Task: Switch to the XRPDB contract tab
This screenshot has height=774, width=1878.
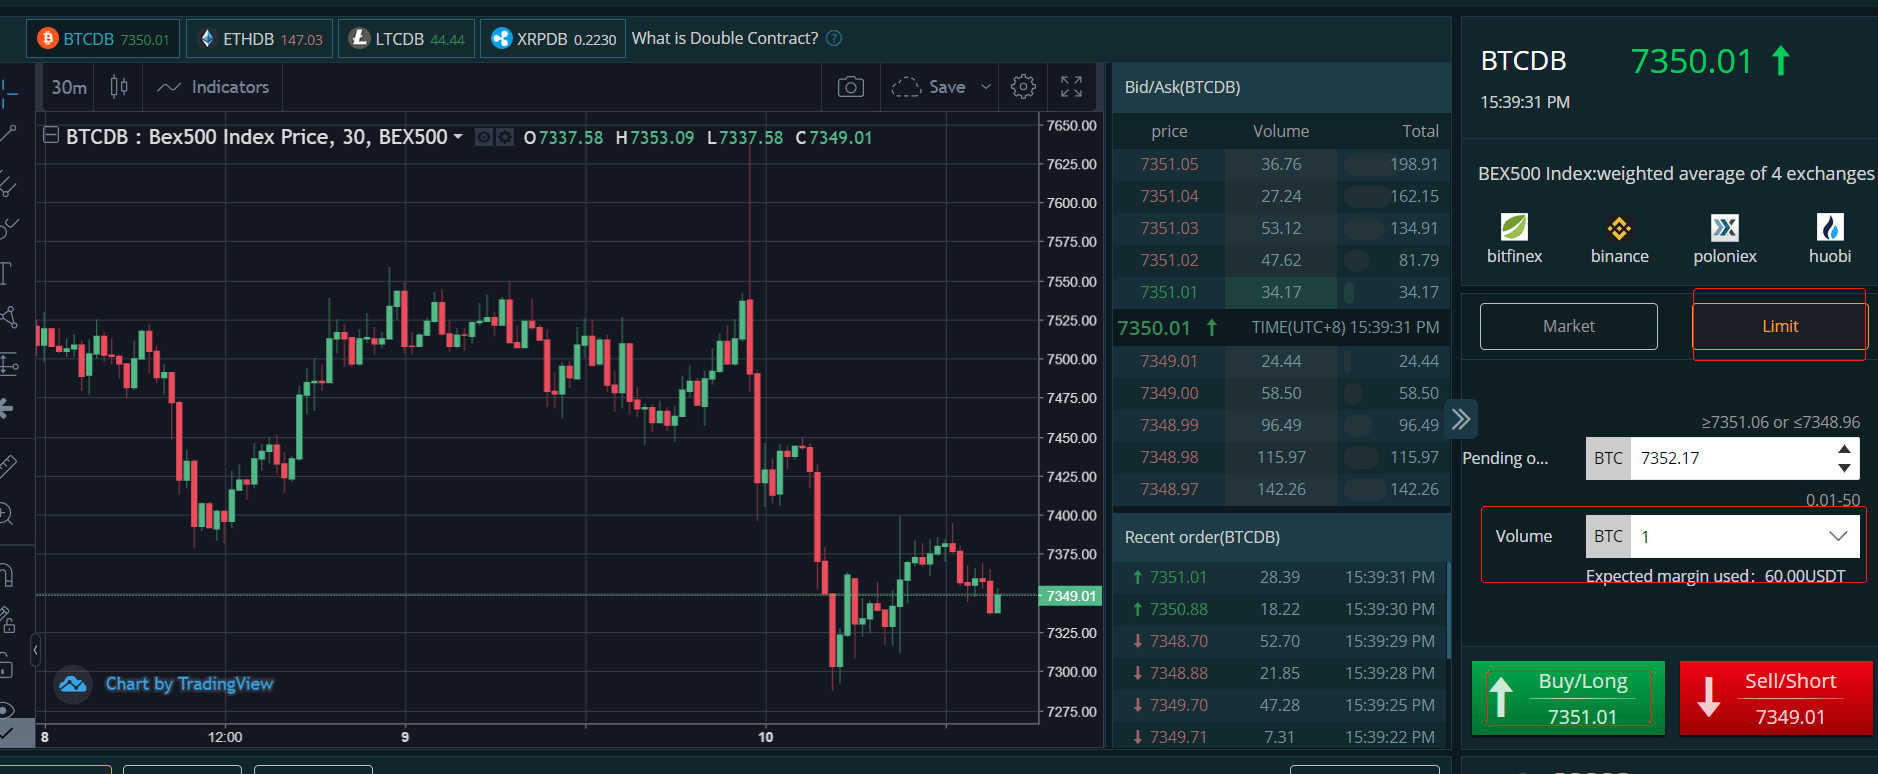Action: click(x=553, y=39)
